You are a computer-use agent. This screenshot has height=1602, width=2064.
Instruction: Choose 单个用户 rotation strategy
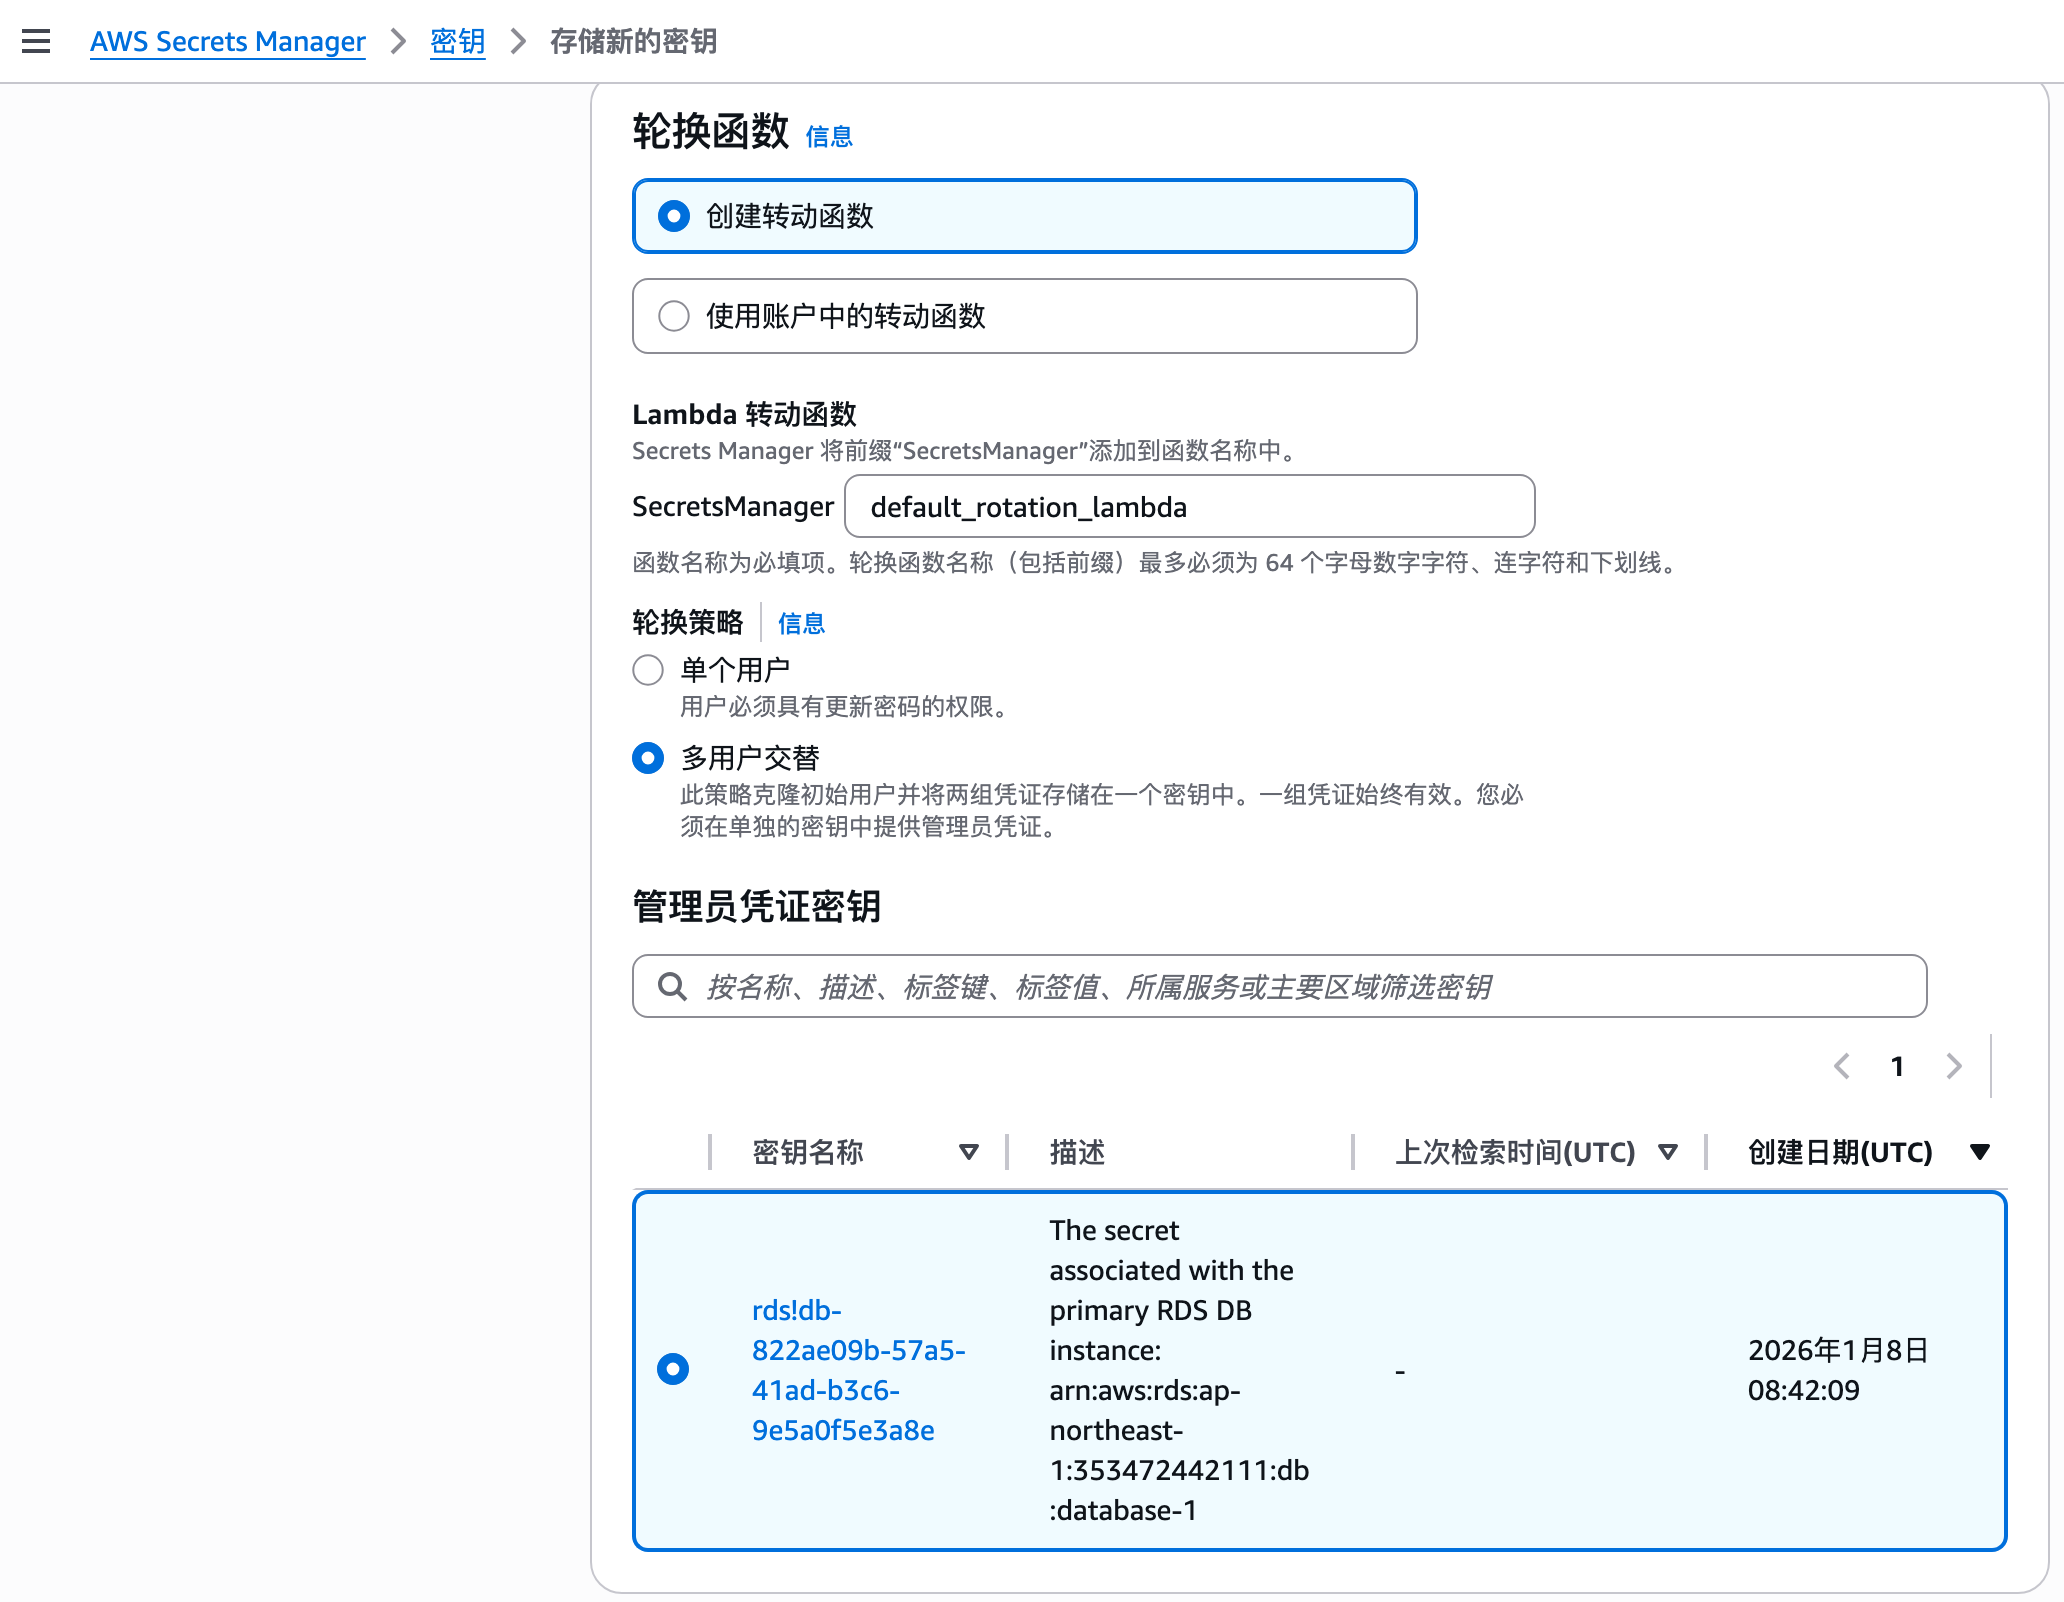648,670
